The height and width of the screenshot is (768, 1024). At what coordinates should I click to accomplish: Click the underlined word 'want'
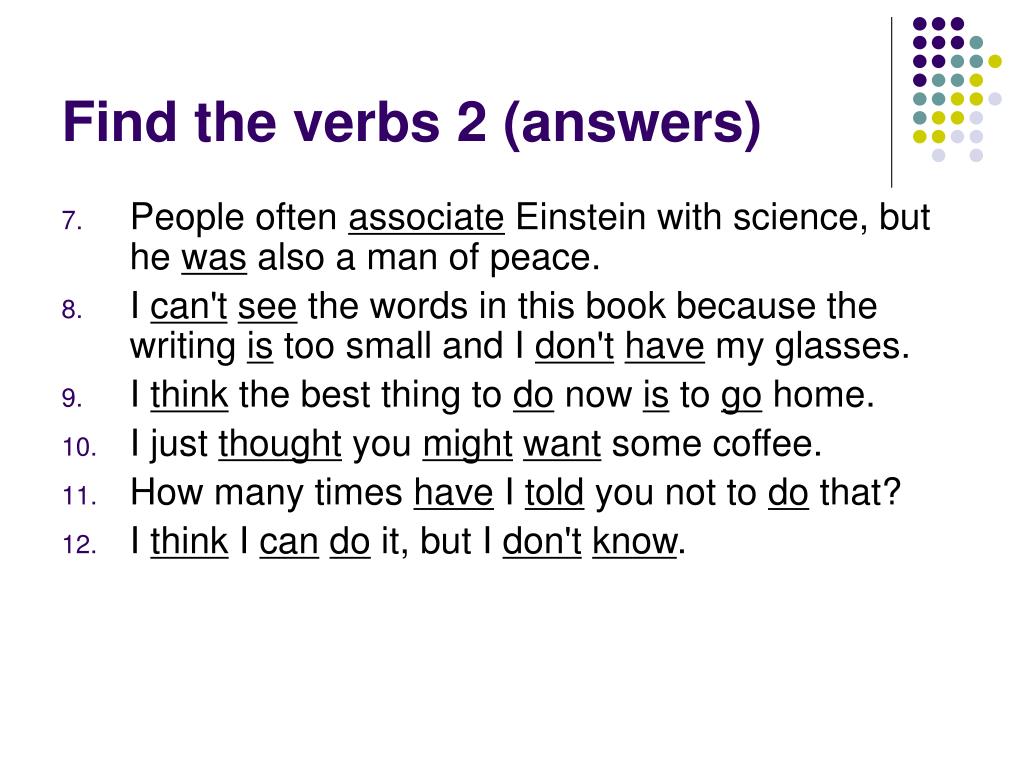[x=562, y=445]
